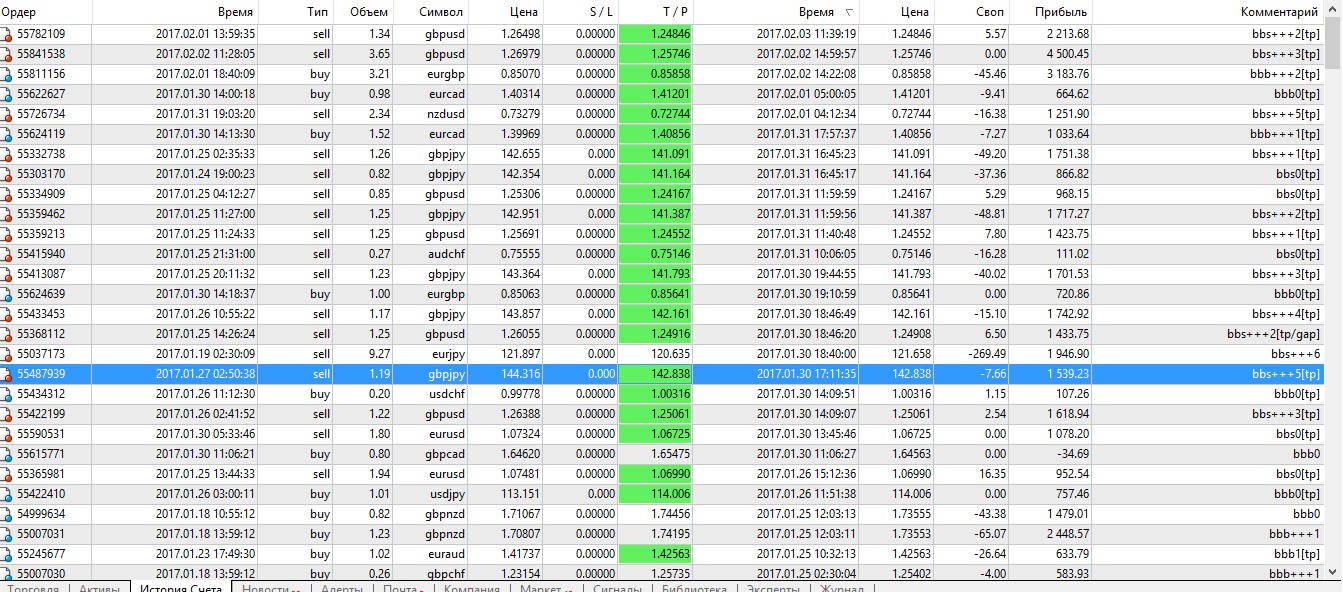Click the order icon beside 55413087
Viewport: 1343px width, 592px height.
click(7, 274)
